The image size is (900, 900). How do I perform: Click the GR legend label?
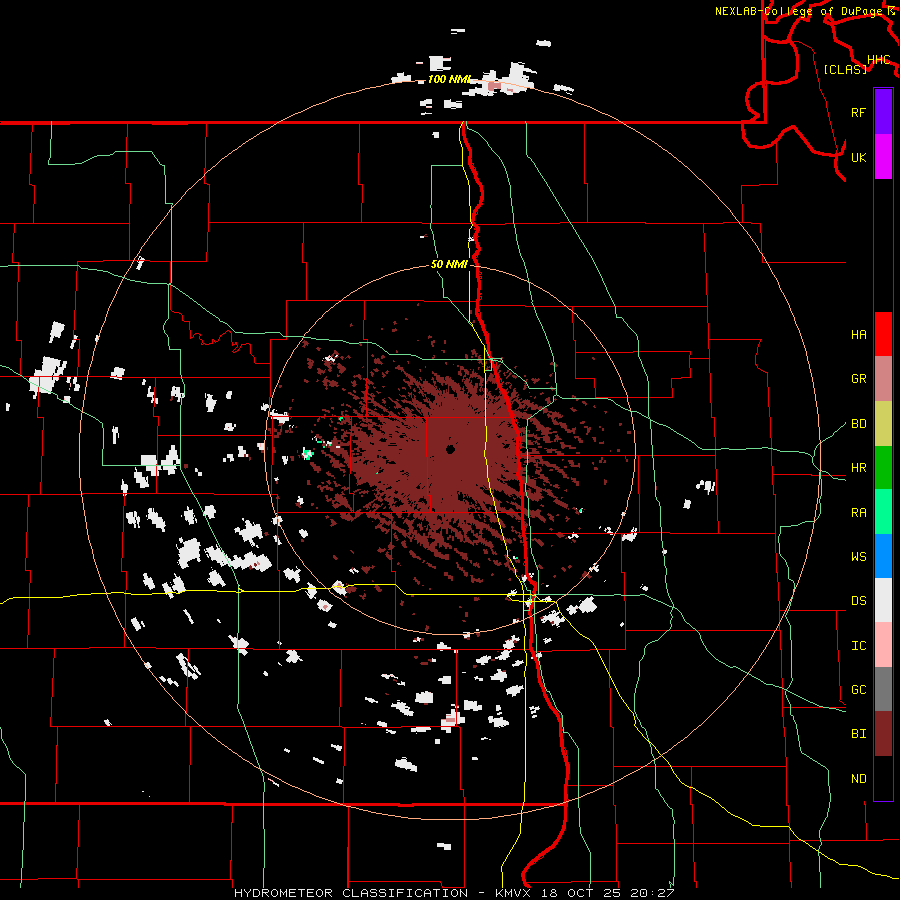tap(858, 379)
